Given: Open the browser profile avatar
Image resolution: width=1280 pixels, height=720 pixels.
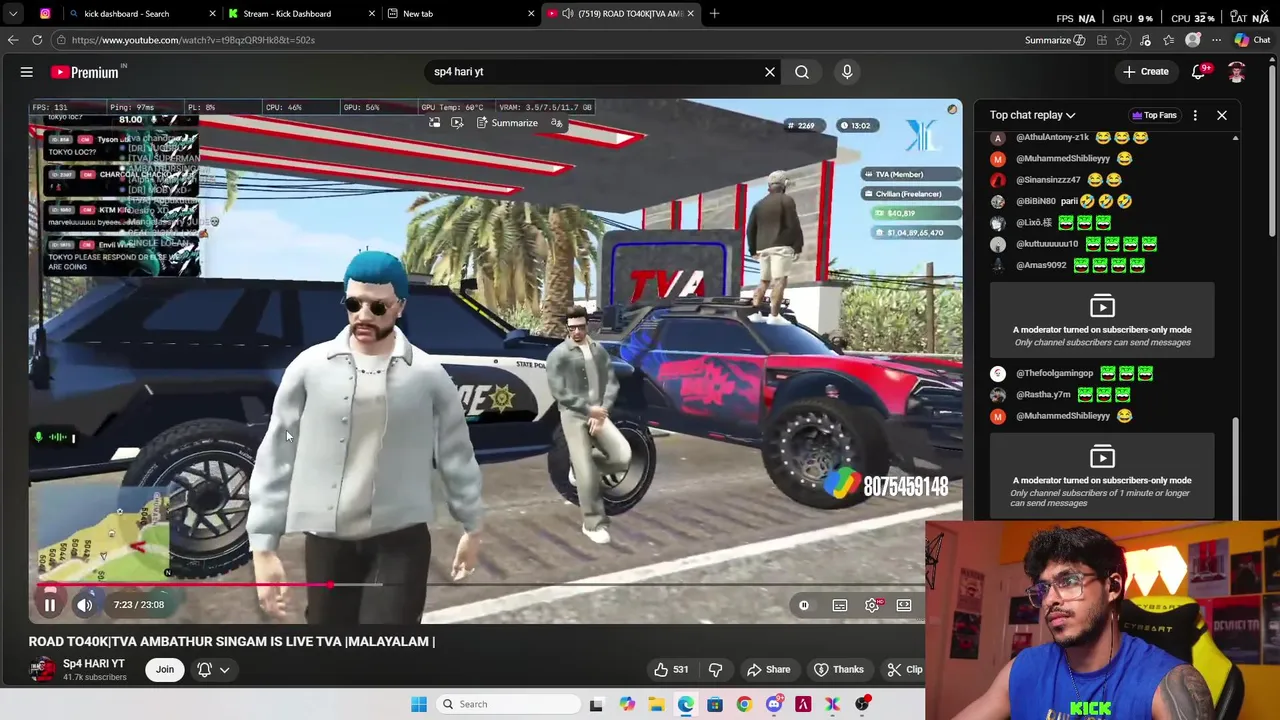Looking at the screenshot, I should (x=1193, y=40).
